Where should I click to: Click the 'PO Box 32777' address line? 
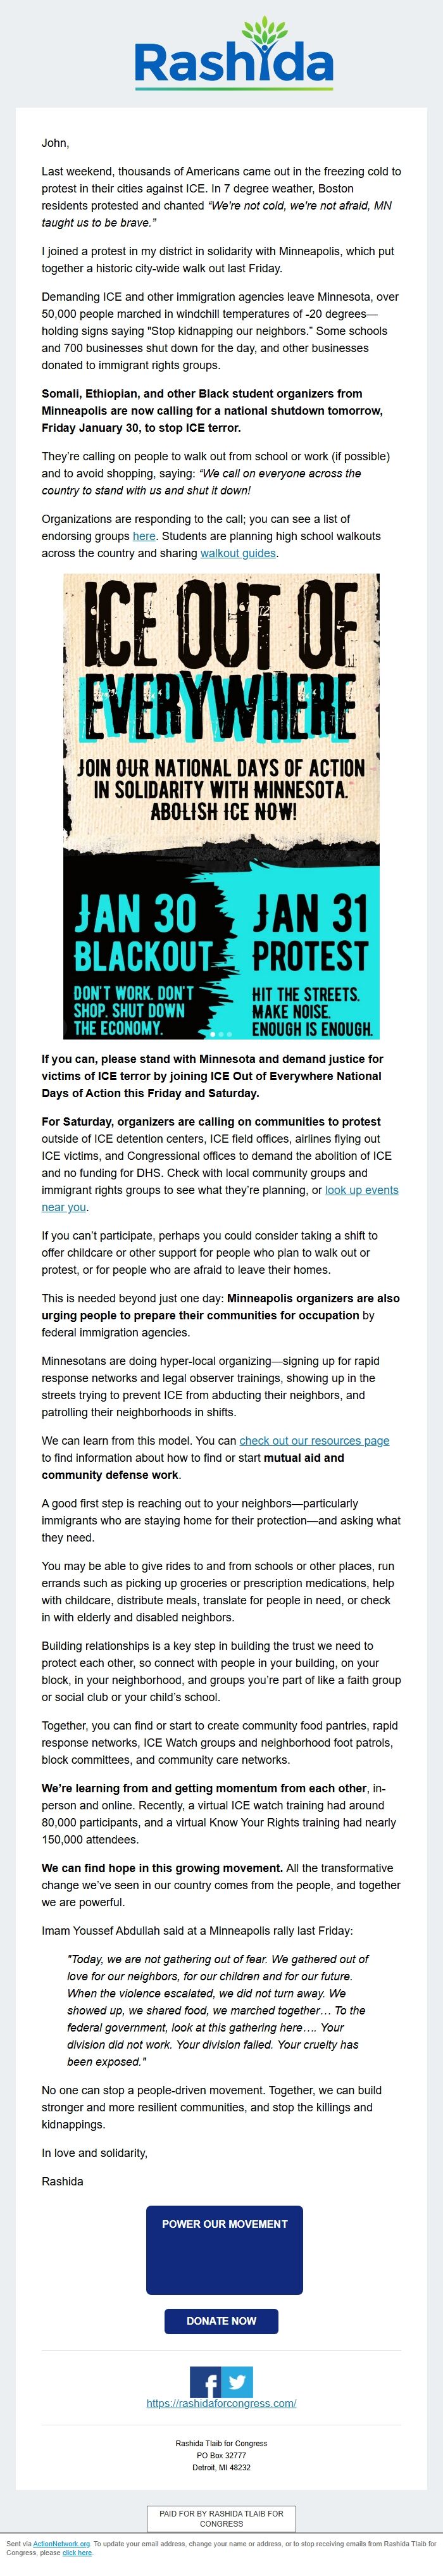pyautogui.click(x=221, y=2456)
